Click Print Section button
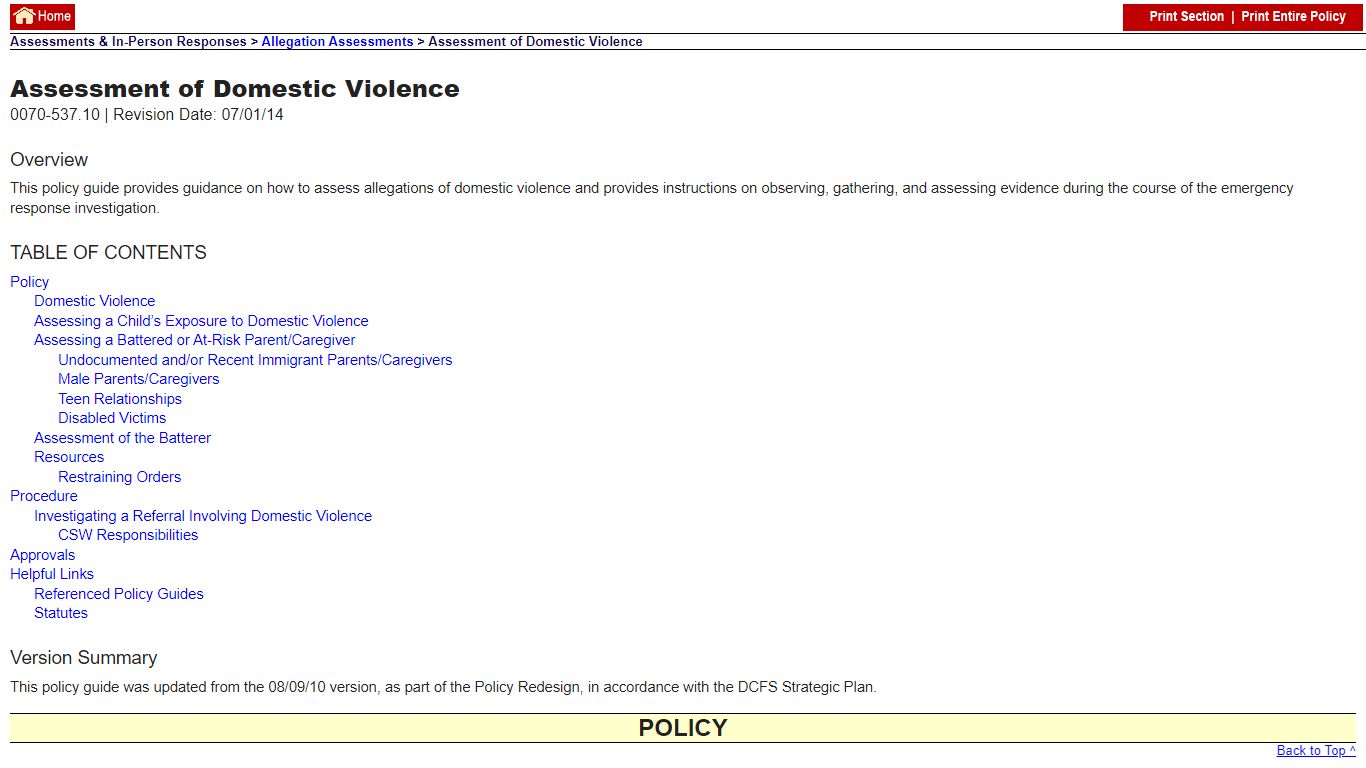 point(1186,17)
